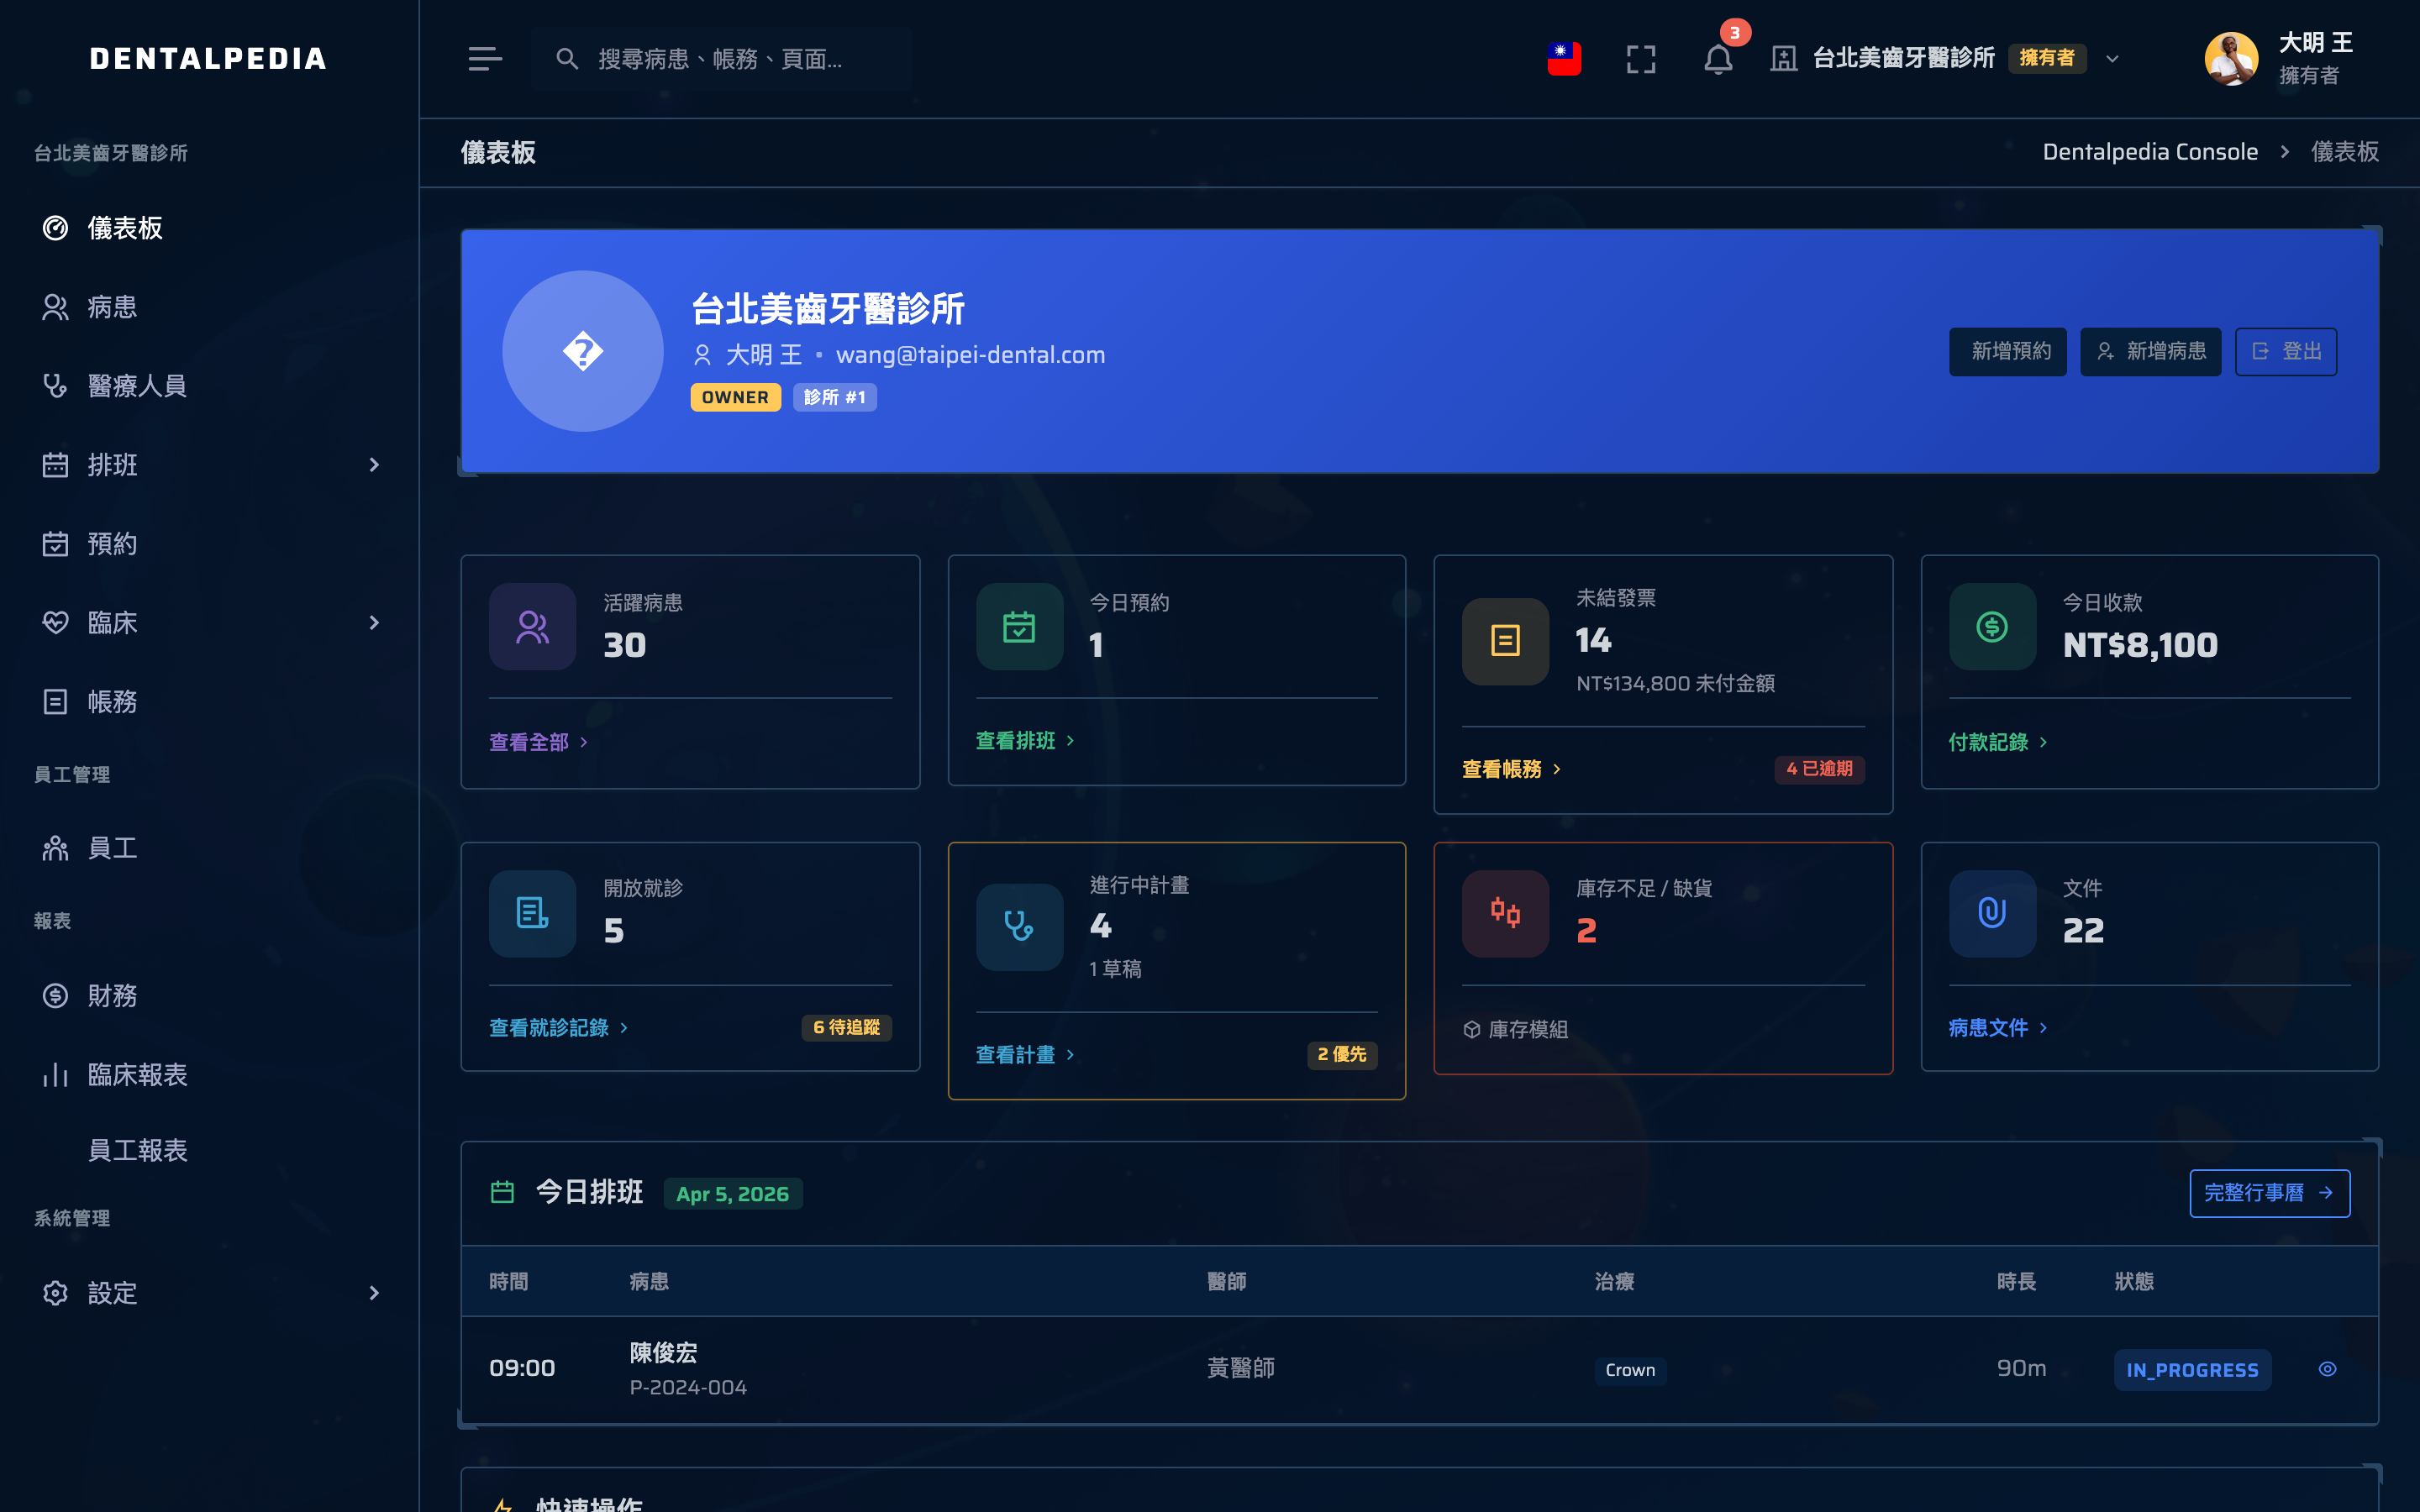
Task: Click the user profile avatar
Action: [x=2230, y=59]
